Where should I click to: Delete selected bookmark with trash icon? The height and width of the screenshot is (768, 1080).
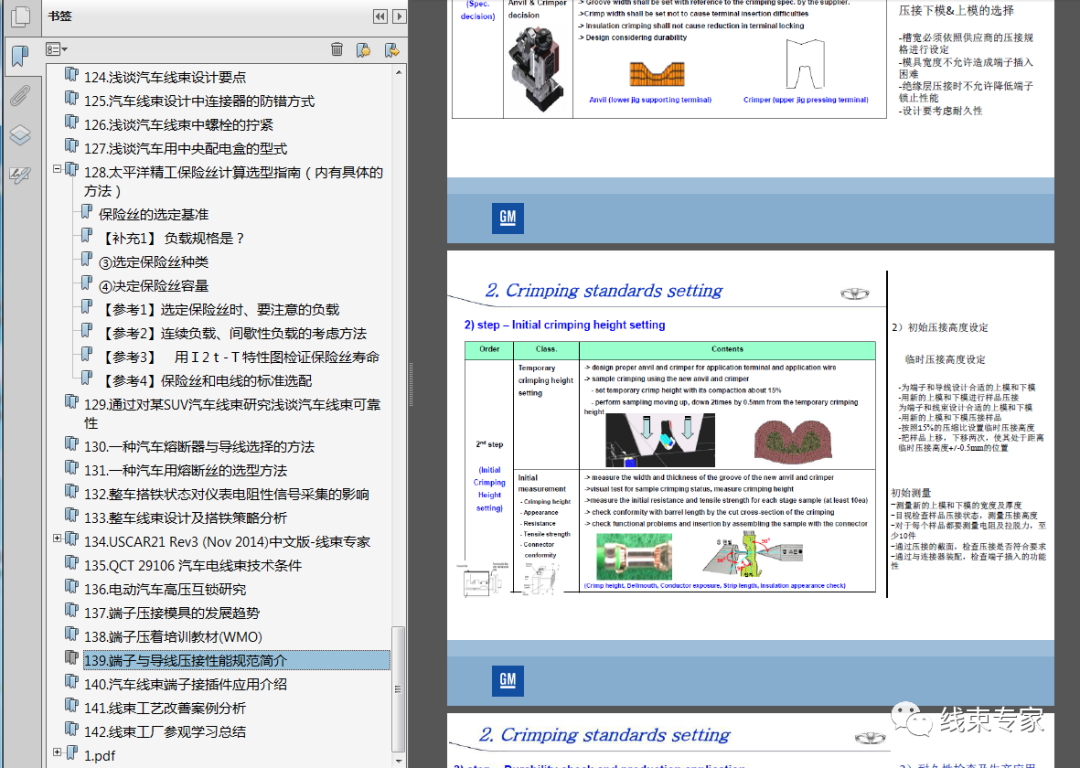[337, 50]
